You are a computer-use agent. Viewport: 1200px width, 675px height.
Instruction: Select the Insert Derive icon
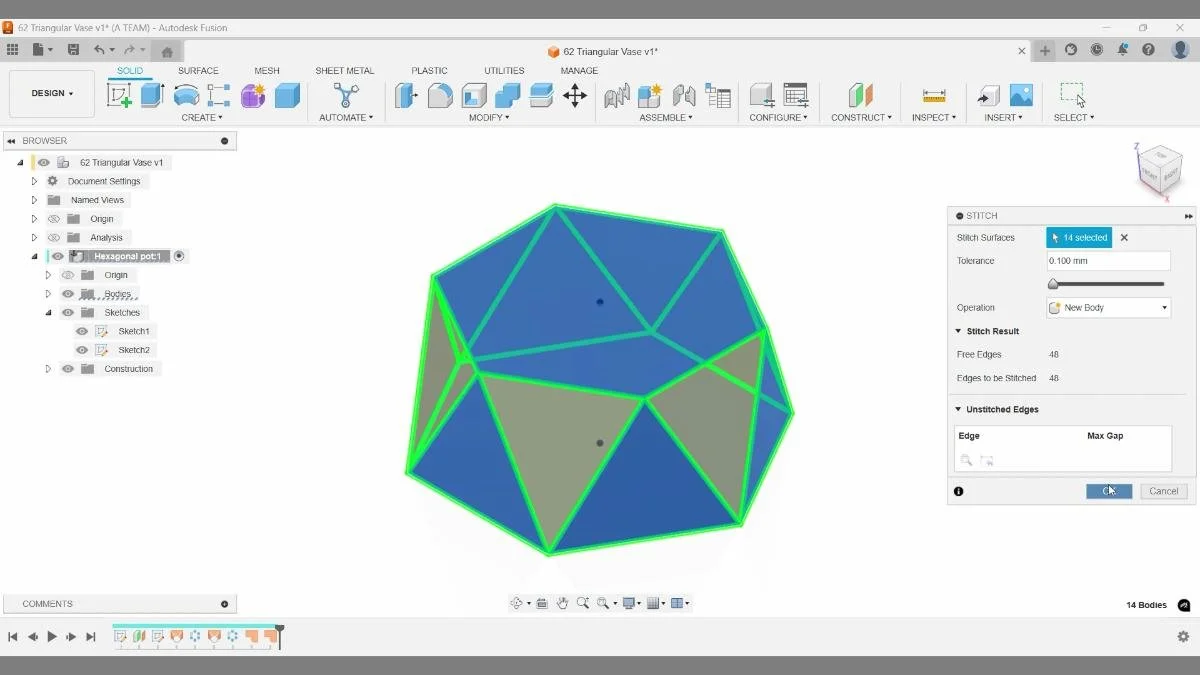coord(988,95)
